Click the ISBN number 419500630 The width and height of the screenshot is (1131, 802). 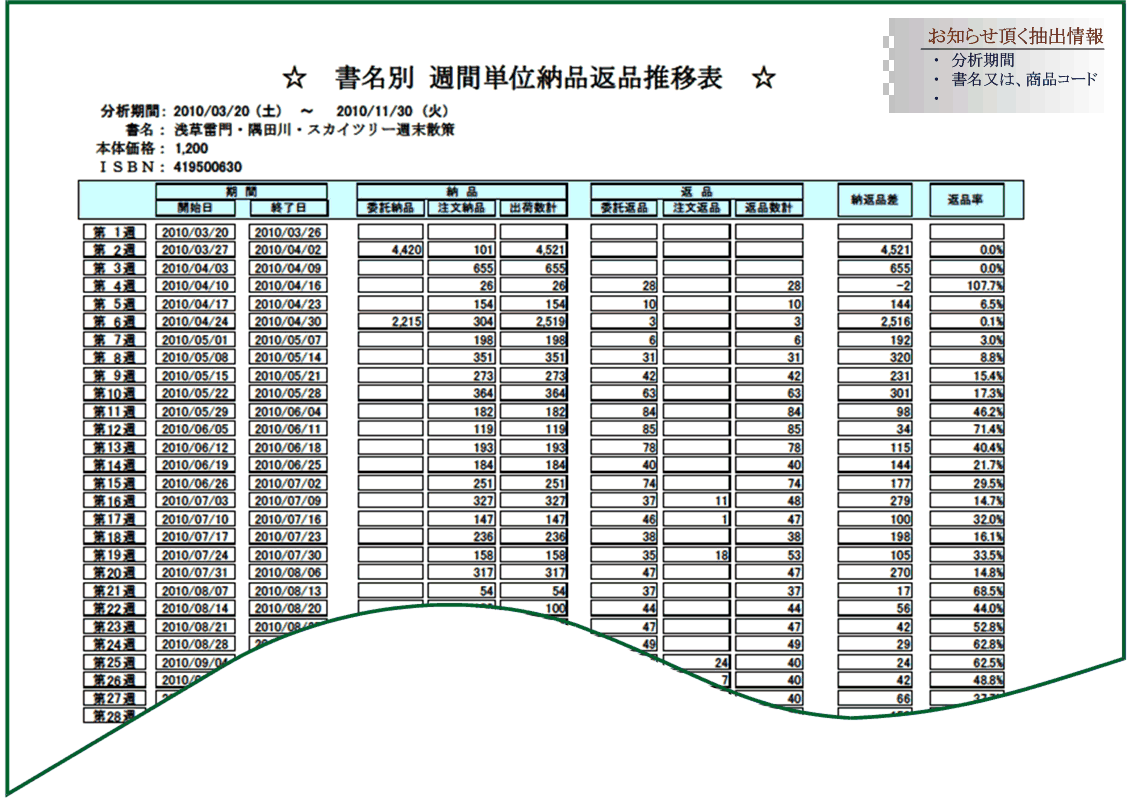pyautogui.click(x=208, y=167)
